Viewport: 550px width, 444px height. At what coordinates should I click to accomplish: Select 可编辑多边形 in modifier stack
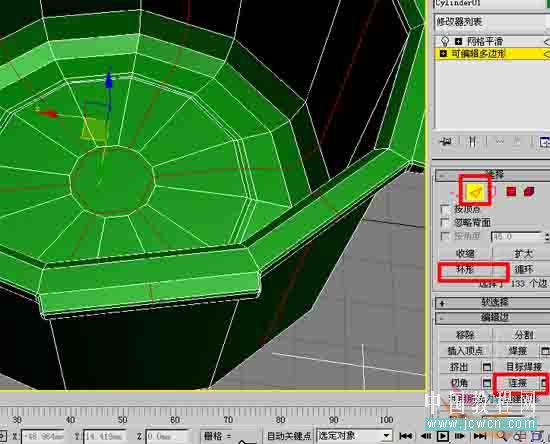tap(478, 54)
